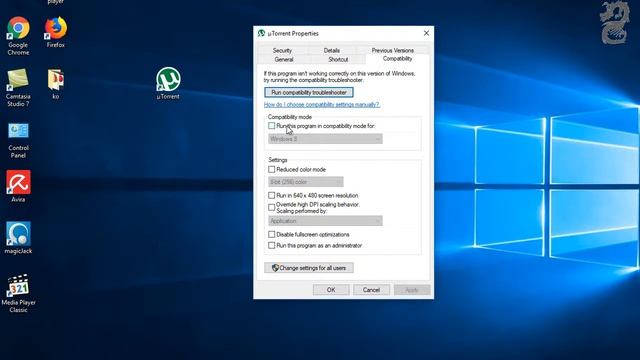Viewport: 640px width, 360px height.
Task: Confirm with the OK button
Action: 331,290
